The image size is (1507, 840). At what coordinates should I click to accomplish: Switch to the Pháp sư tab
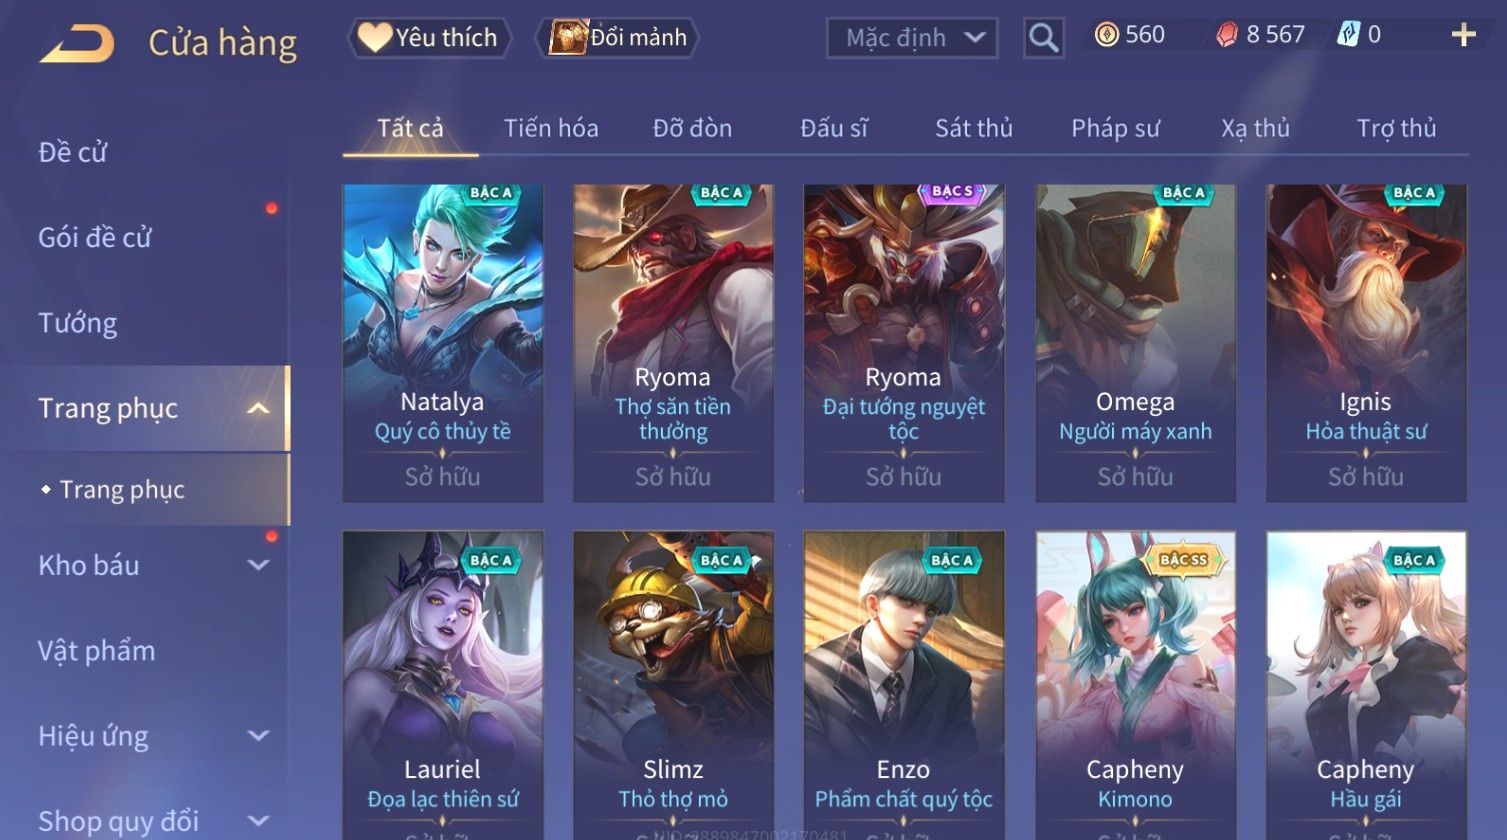1116,128
